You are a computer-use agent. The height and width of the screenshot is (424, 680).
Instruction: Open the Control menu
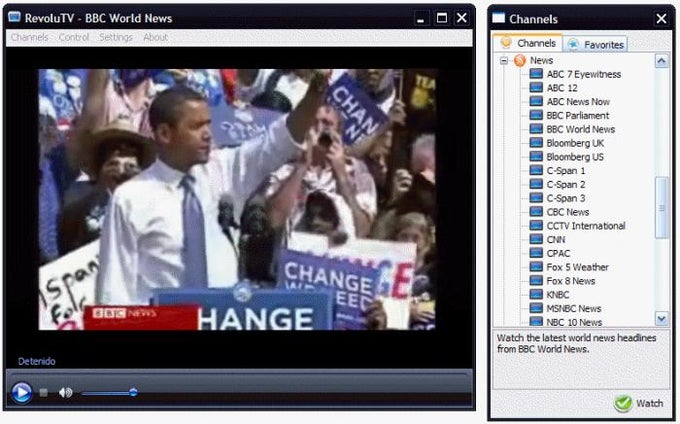[x=74, y=37]
